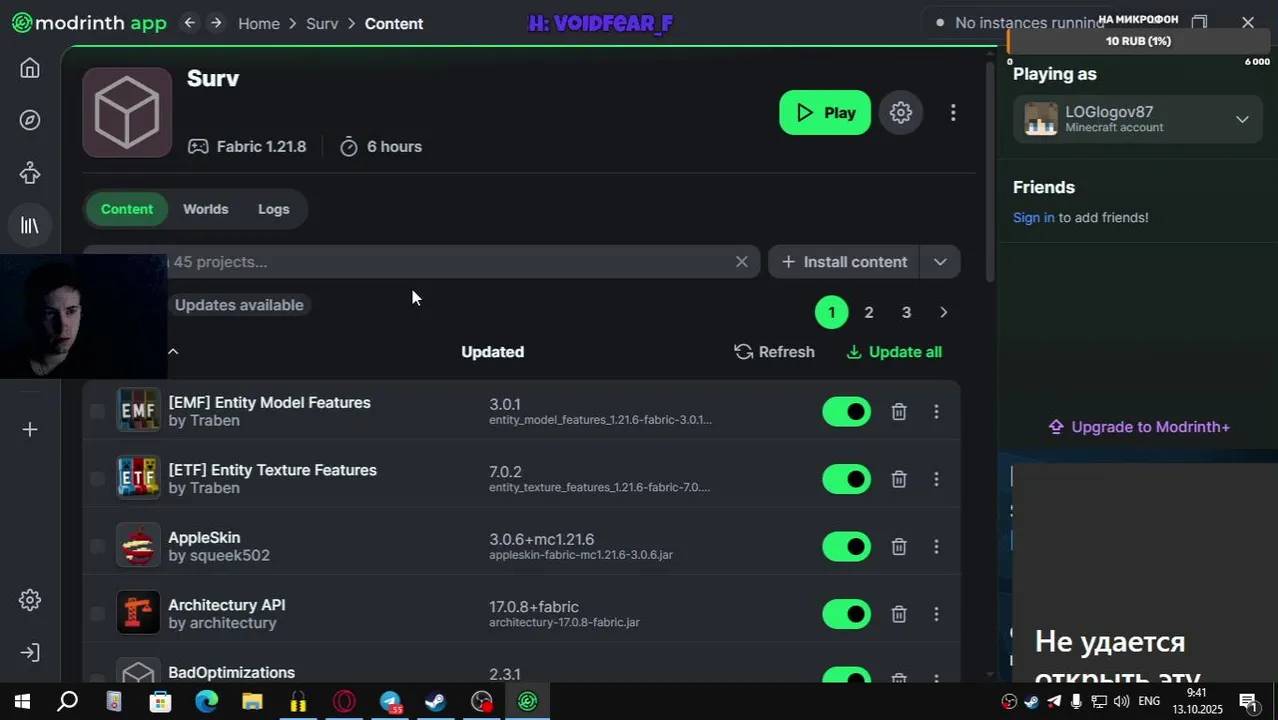Open the [EMF] Entity Model Features entry
Image resolution: width=1278 pixels, height=720 pixels.
coord(269,403)
